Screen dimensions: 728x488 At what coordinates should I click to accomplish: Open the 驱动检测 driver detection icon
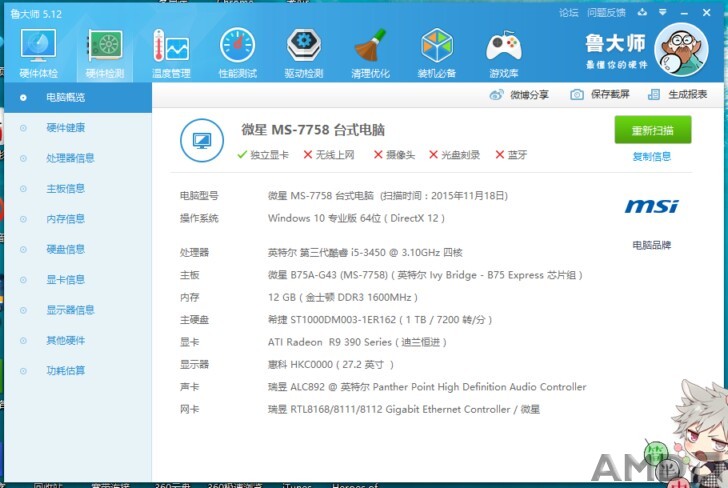(304, 46)
